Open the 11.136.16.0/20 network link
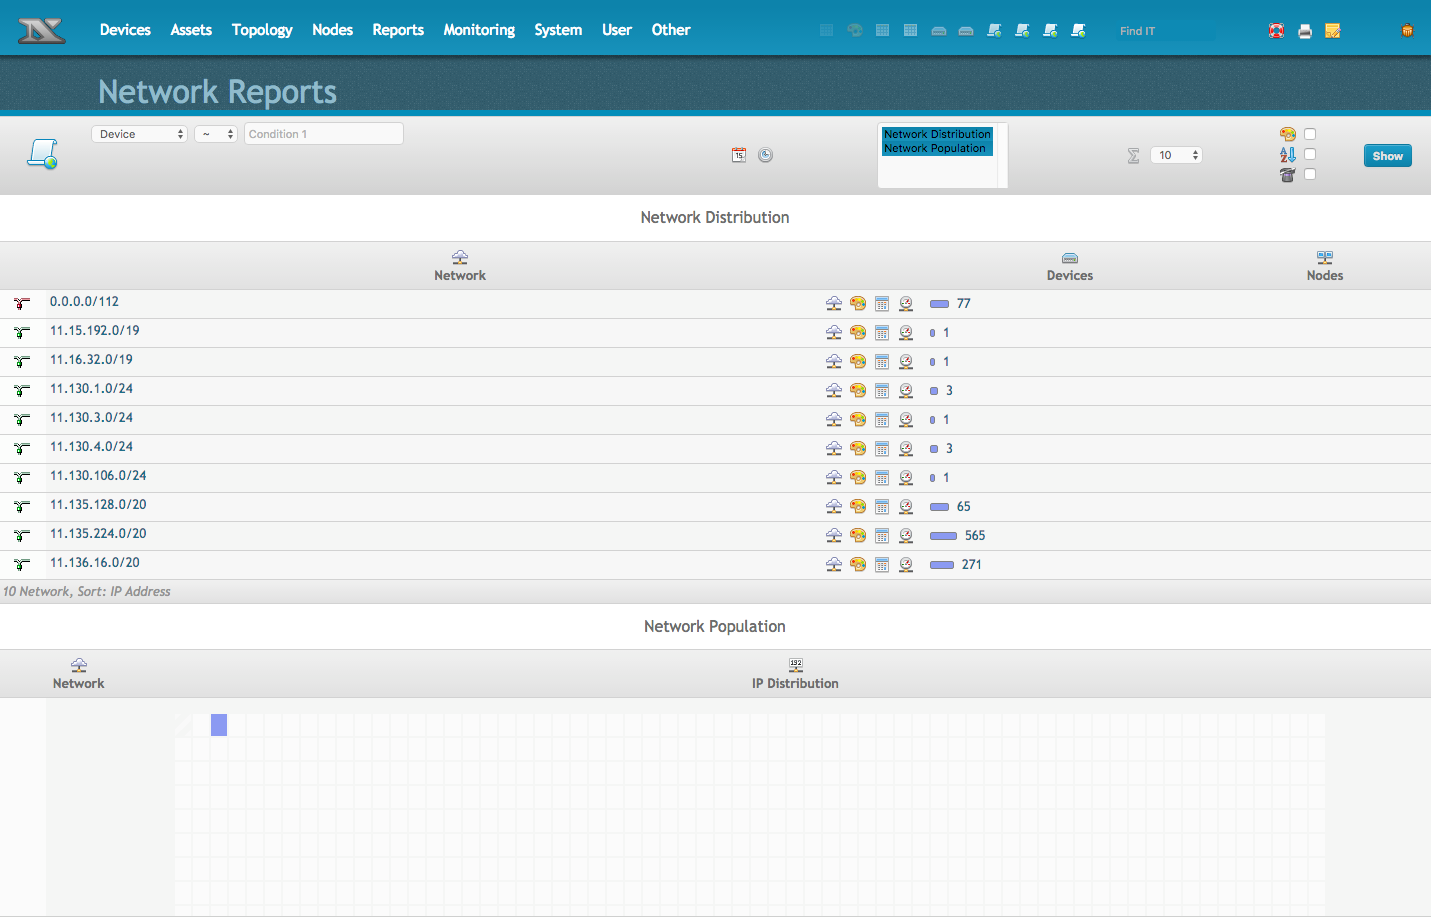Viewport: 1431px width, 917px height. coord(95,563)
